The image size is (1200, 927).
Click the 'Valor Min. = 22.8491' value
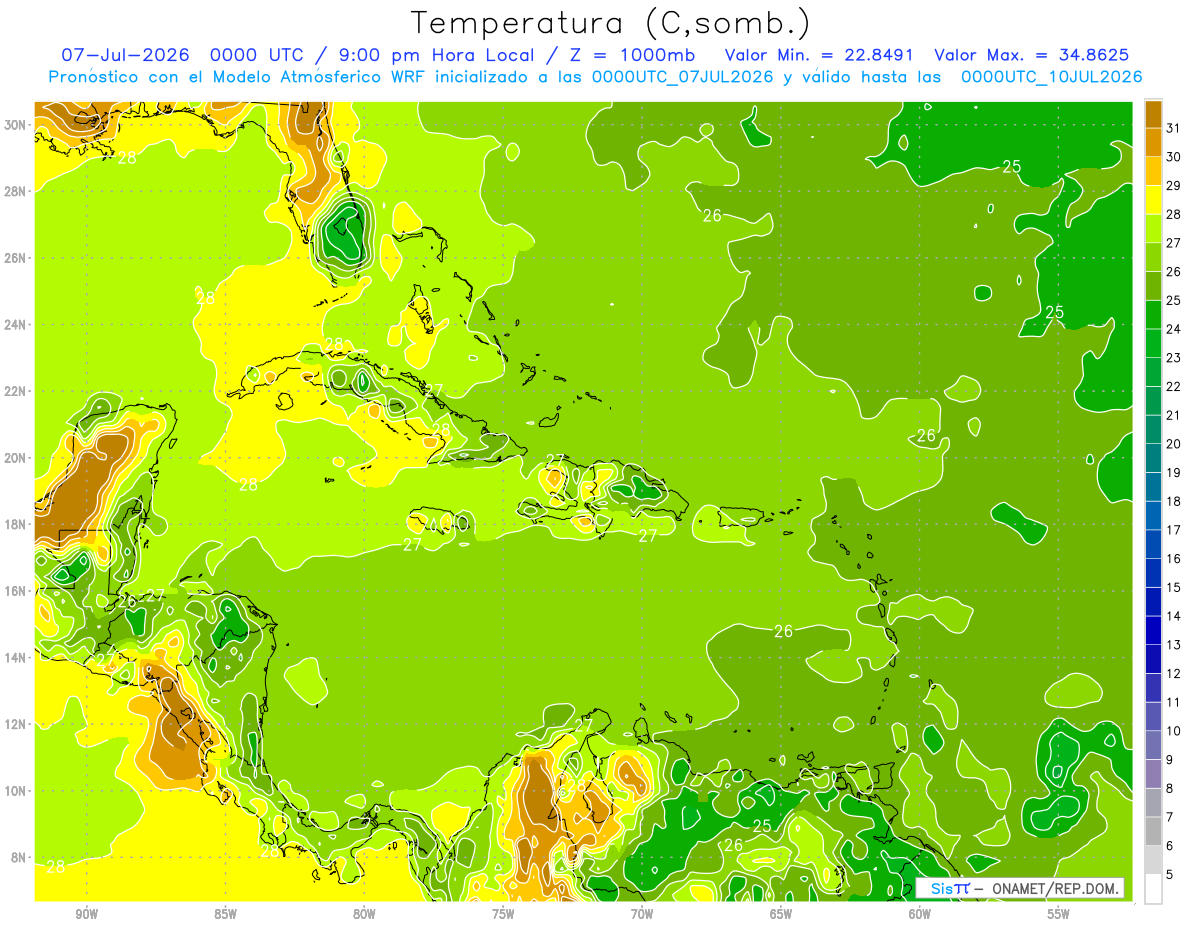[x=820, y=55]
